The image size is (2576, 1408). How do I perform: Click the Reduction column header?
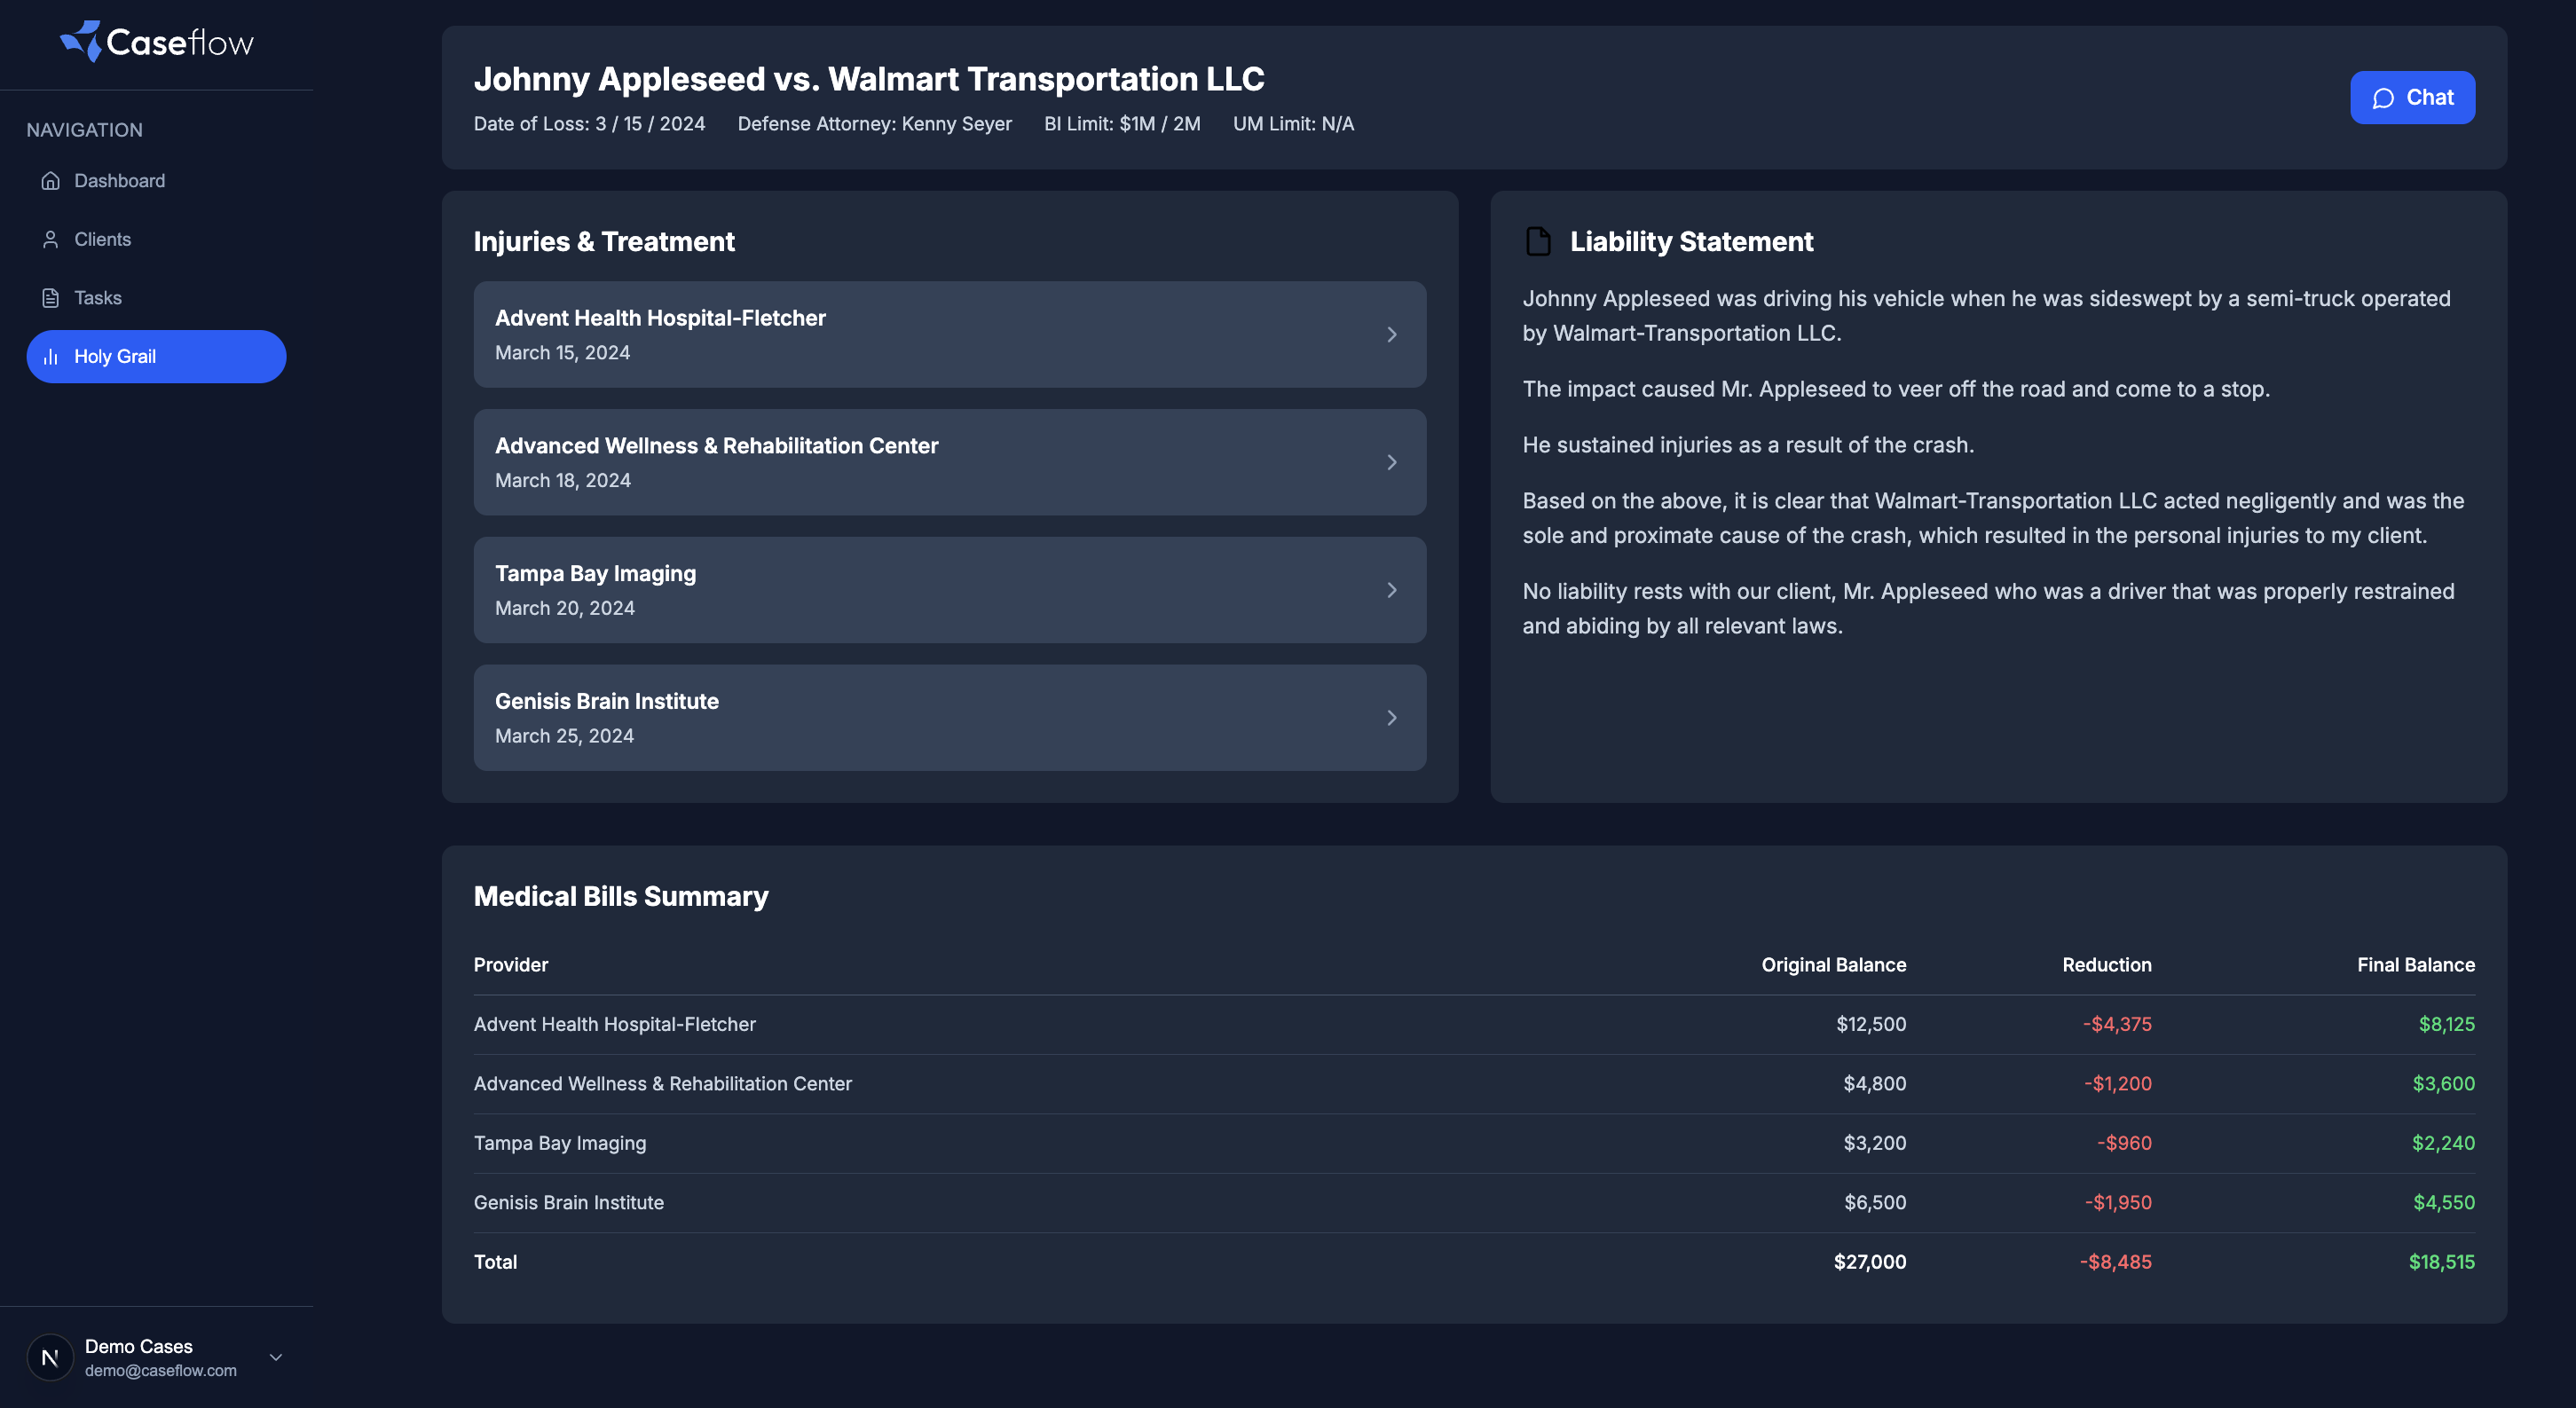point(2106,965)
